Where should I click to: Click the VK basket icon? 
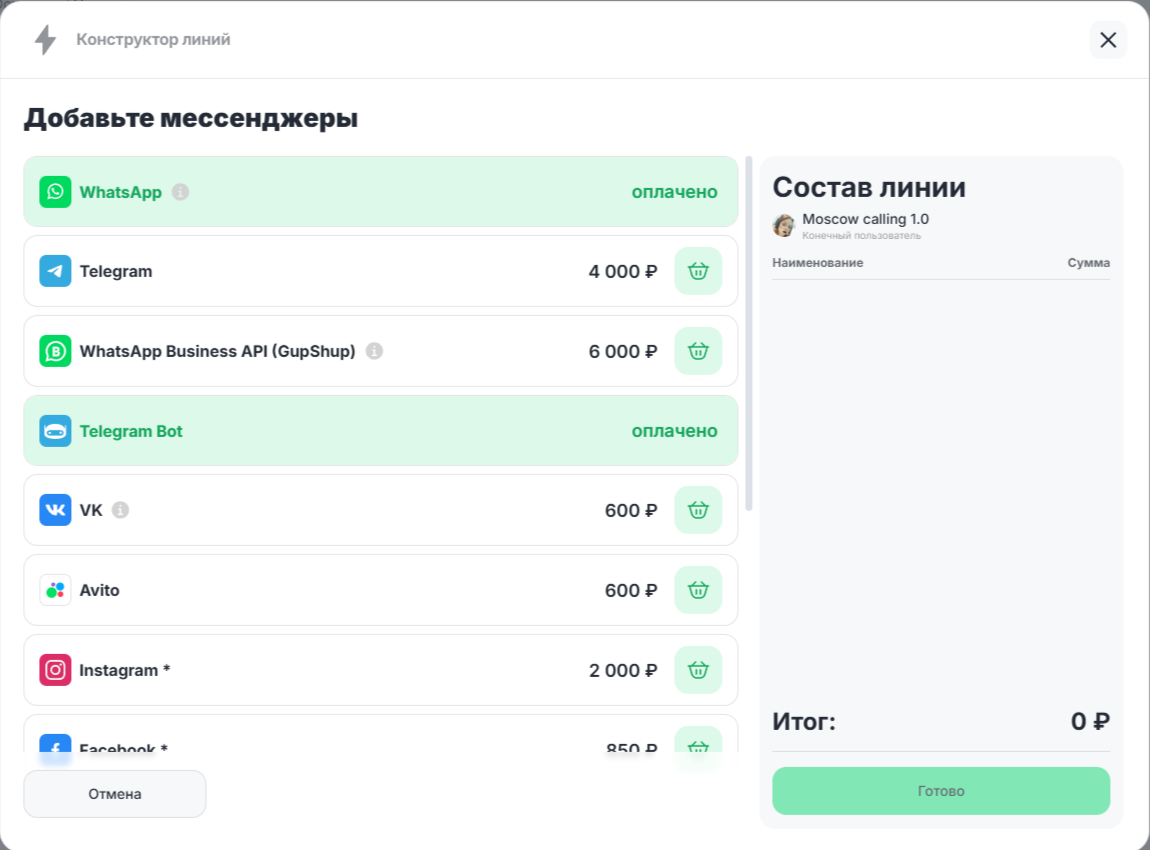(x=698, y=510)
